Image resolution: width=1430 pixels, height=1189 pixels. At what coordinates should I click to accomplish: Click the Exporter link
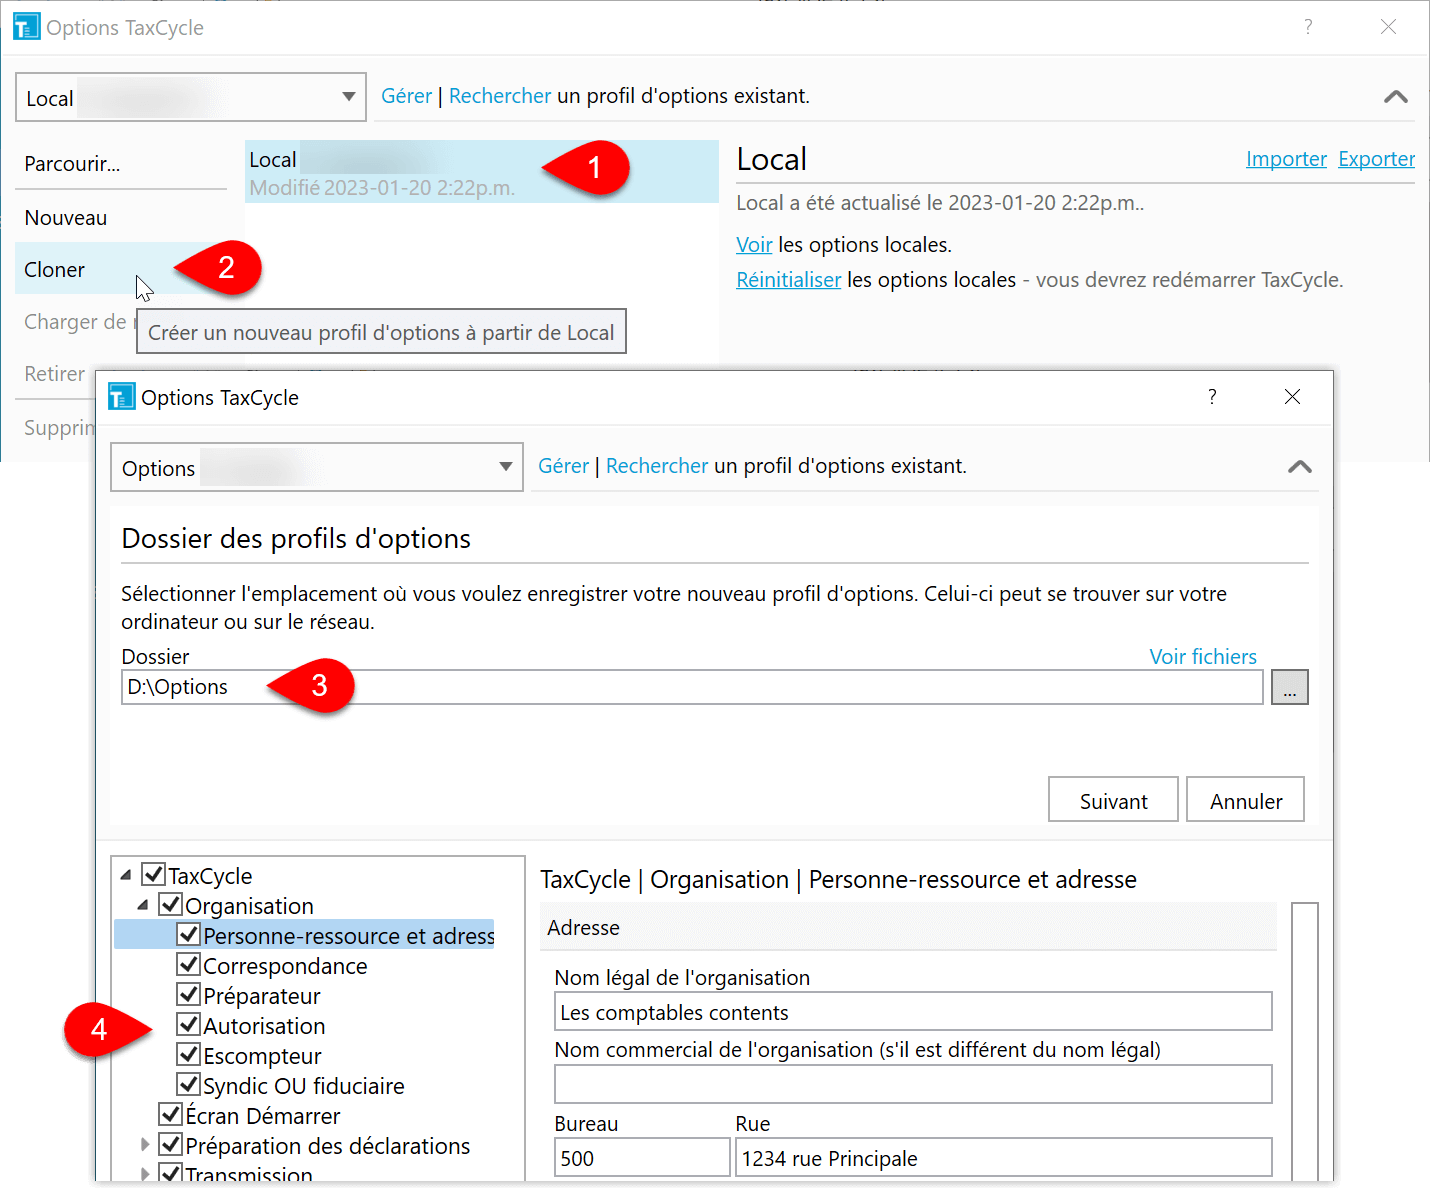[x=1376, y=159]
